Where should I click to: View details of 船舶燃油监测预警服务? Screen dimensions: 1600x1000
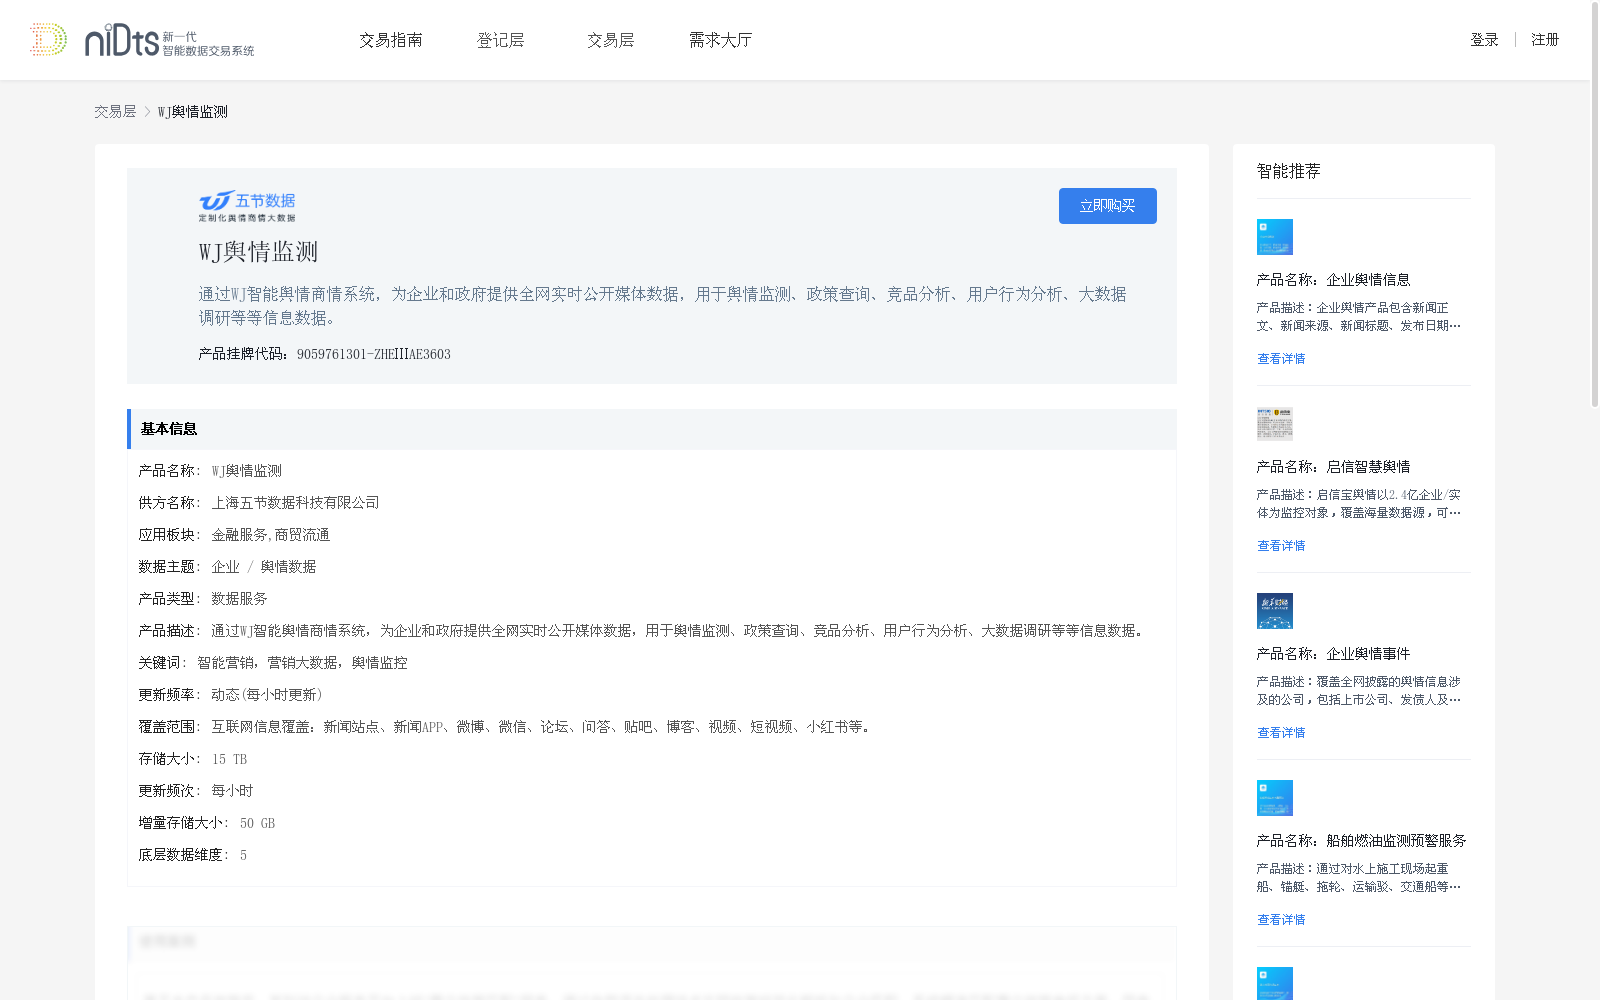point(1281,920)
